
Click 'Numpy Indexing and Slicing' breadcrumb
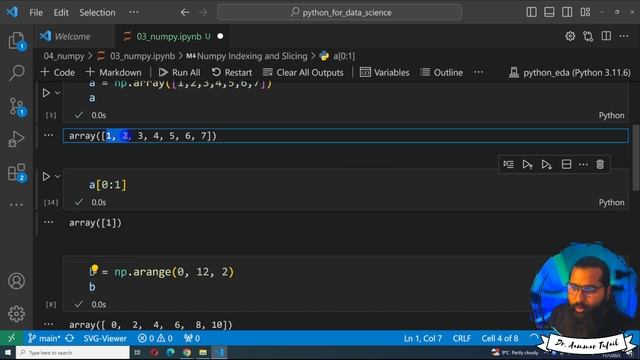pos(247,56)
